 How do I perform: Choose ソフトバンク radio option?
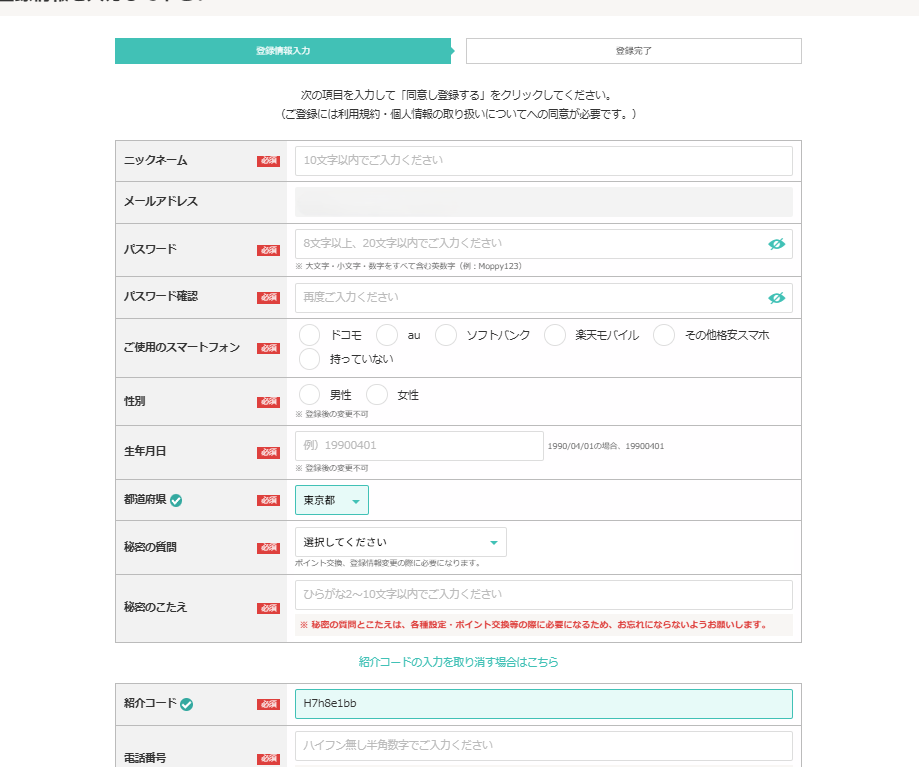tap(446, 335)
